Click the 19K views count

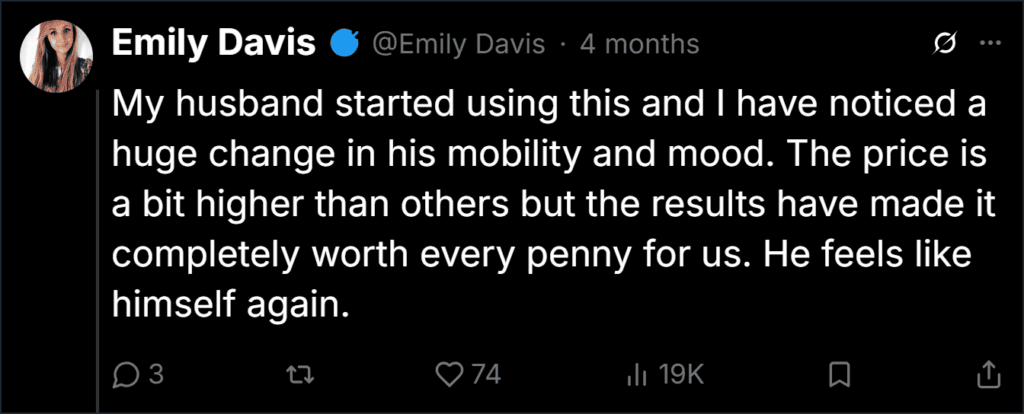coord(680,375)
